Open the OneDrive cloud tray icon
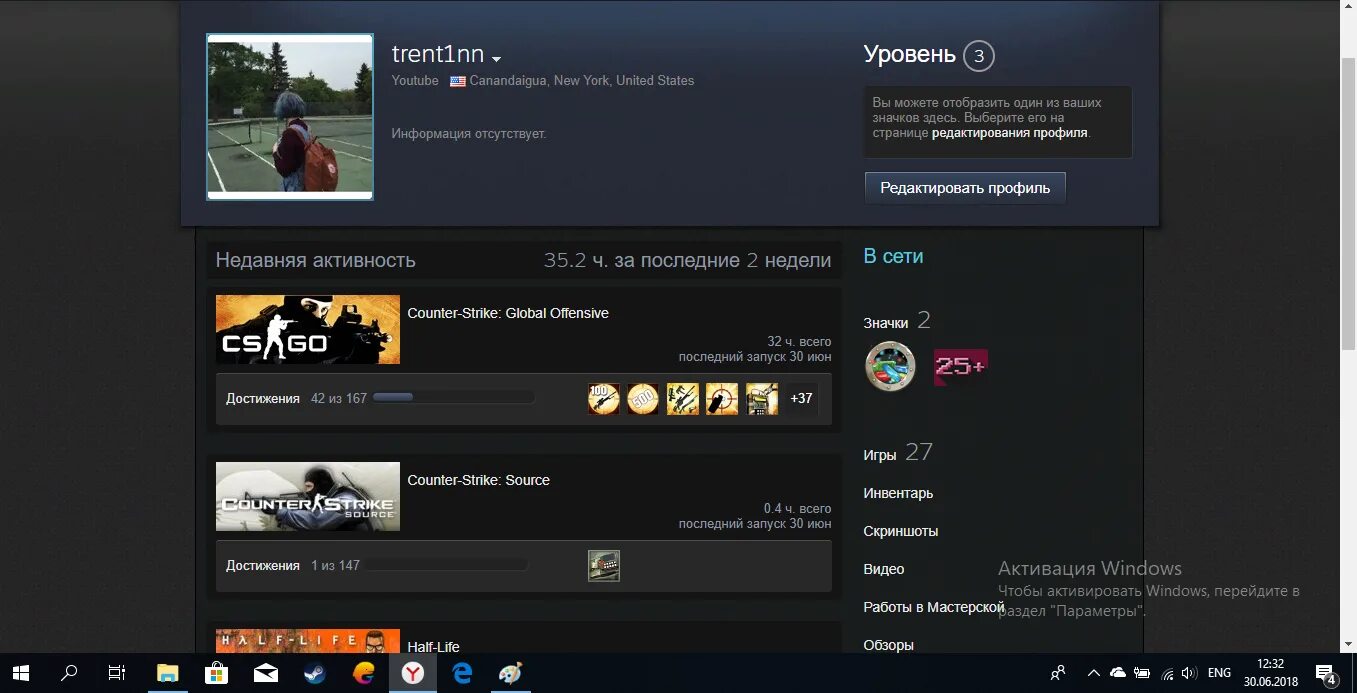The height and width of the screenshot is (693, 1357). (1118, 673)
